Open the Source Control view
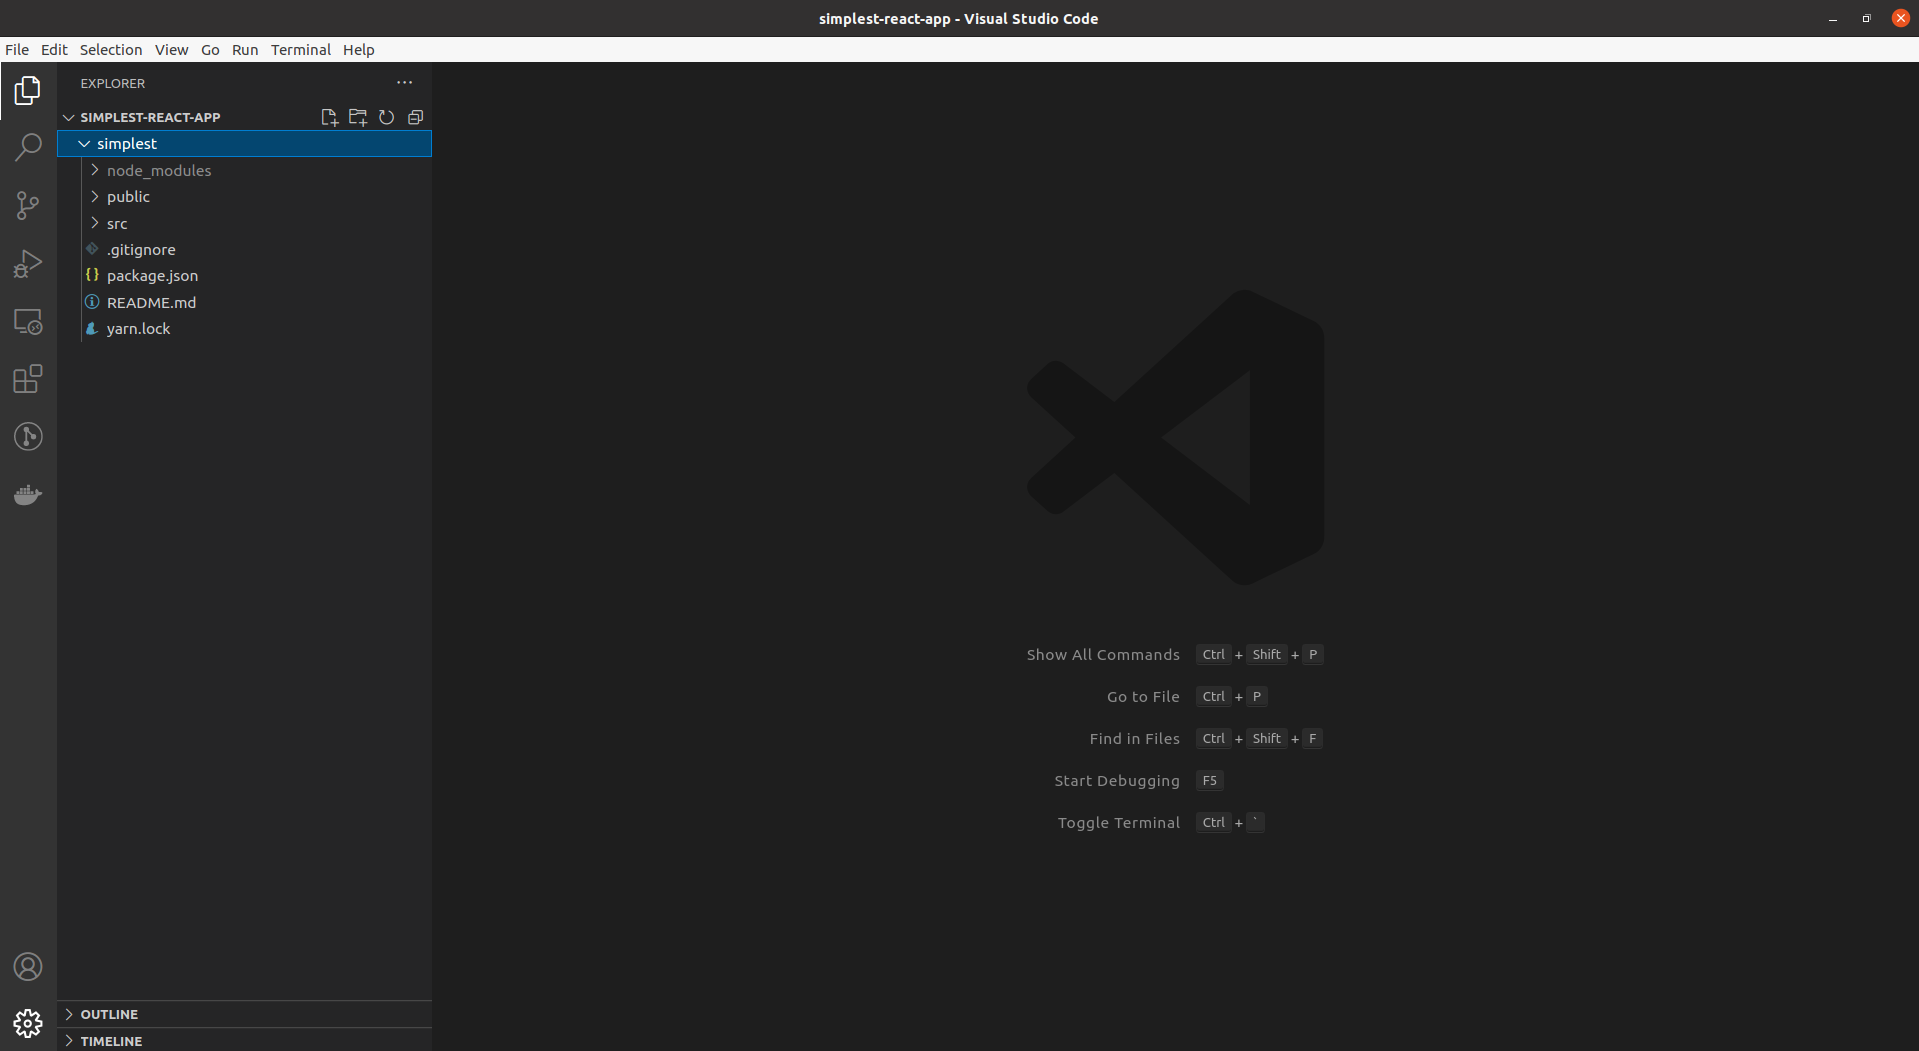This screenshot has width=1919, height=1051. click(x=28, y=206)
